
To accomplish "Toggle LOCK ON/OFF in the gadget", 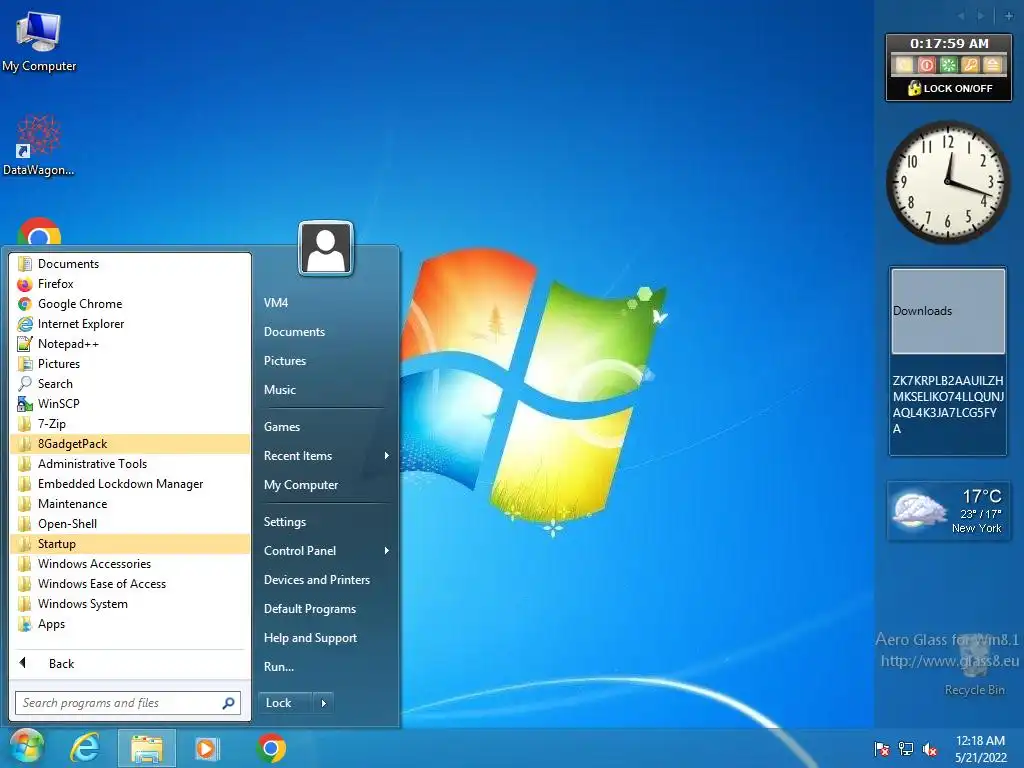I will tap(950, 88).
